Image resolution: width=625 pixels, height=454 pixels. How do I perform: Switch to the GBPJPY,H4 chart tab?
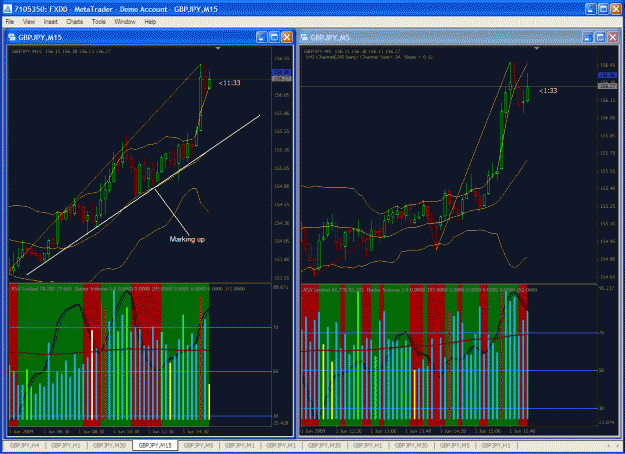pos(24,445)
